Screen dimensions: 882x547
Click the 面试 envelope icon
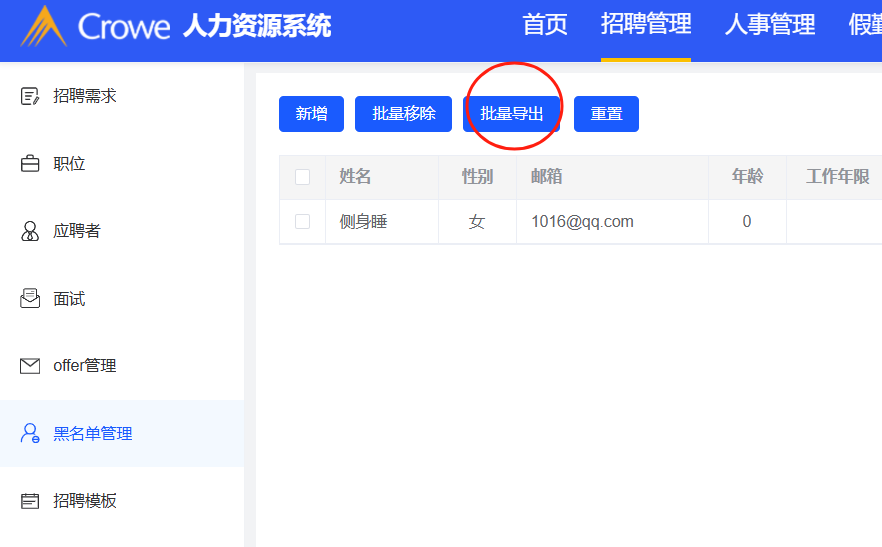[x=30, y=298]
